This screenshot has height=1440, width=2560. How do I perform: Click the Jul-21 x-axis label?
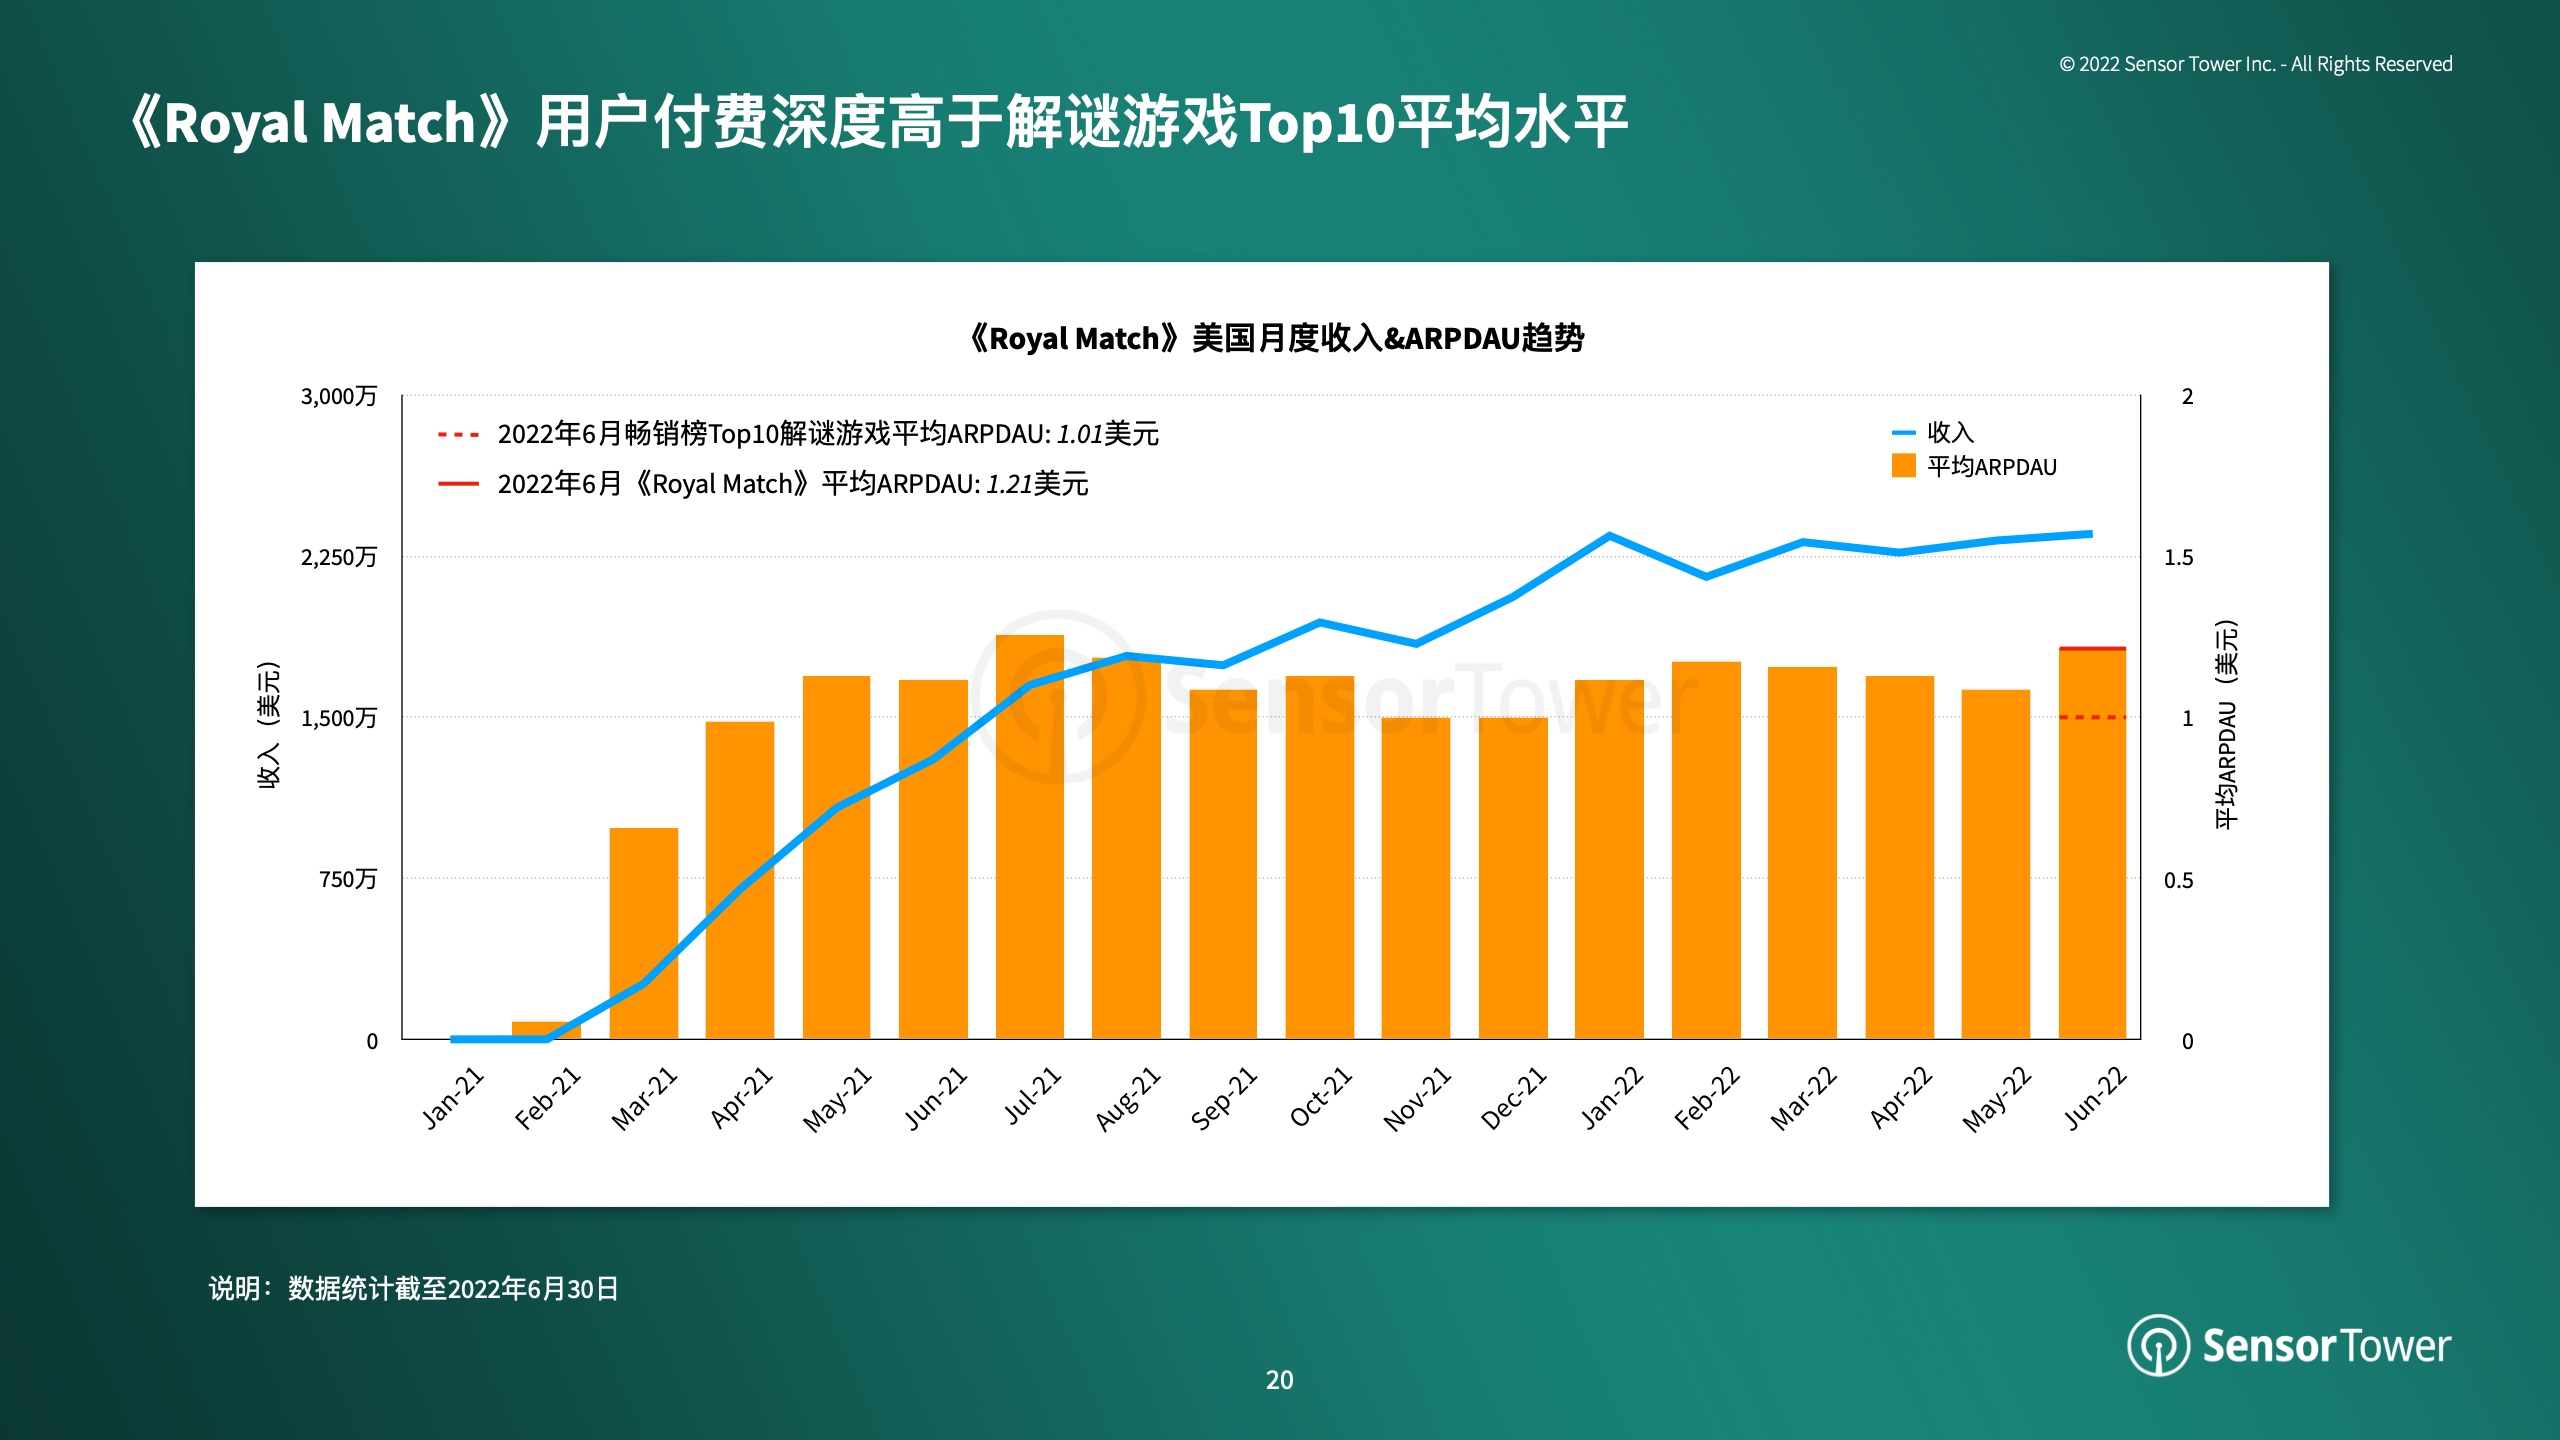click(1031, 1095)
